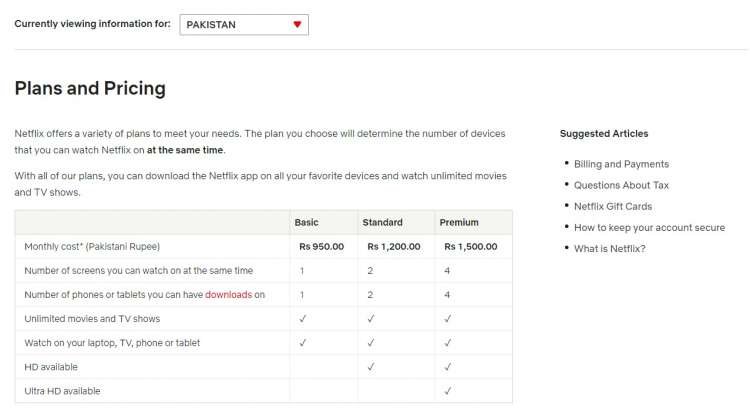The width and height of the screenshot is (750, 419).
Task: Open the Billing and Payments article
Action: click(621, 164)
